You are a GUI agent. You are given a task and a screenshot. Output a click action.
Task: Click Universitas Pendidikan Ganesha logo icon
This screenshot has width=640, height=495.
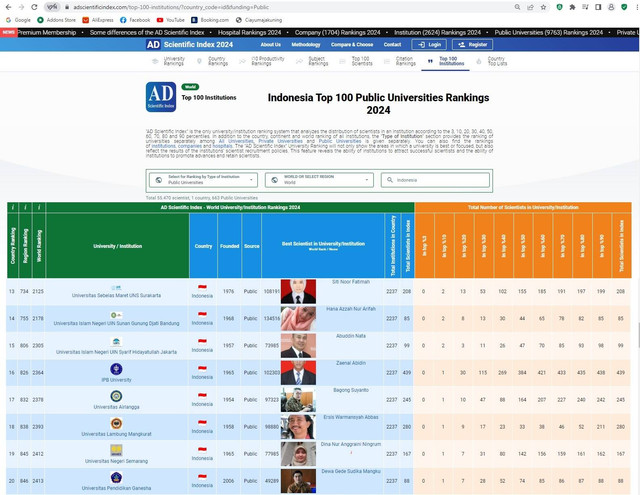[116, 477]
